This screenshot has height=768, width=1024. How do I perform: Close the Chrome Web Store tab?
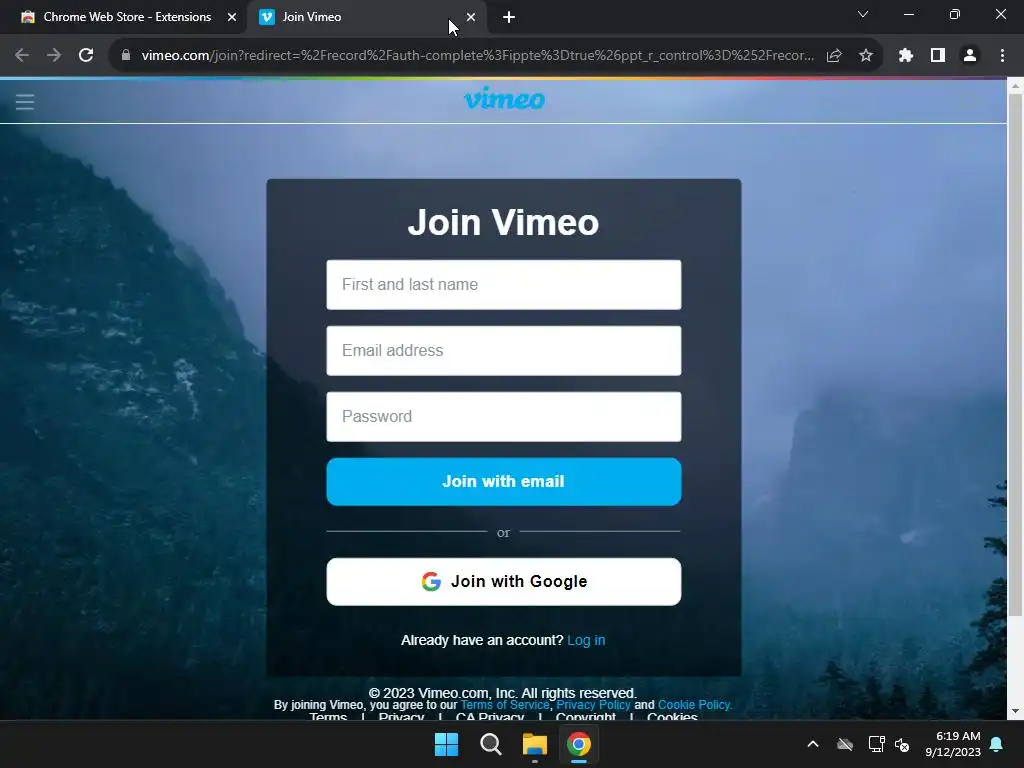coord(232,18)
